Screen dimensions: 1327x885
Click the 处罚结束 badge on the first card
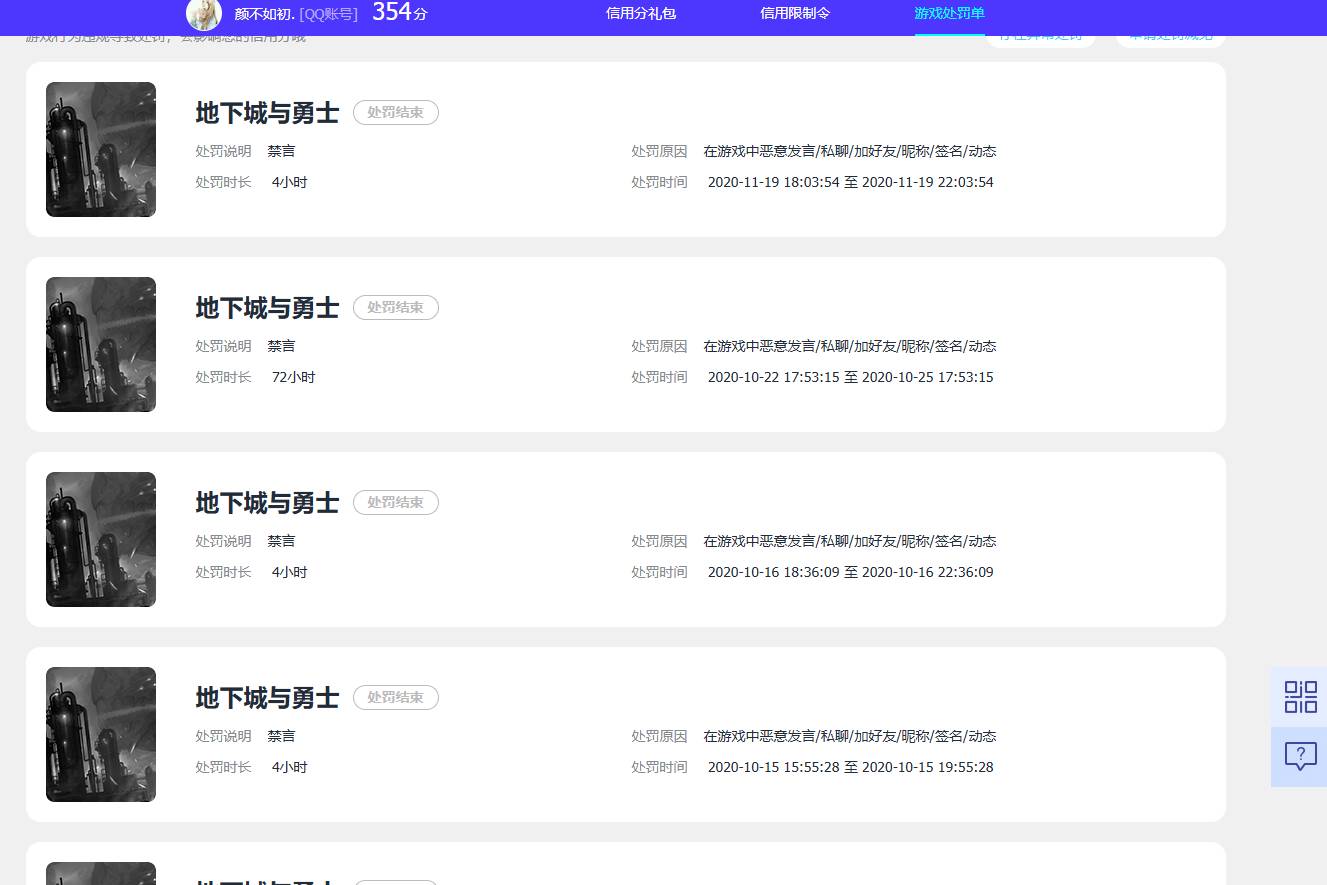(x=396, y=112)
